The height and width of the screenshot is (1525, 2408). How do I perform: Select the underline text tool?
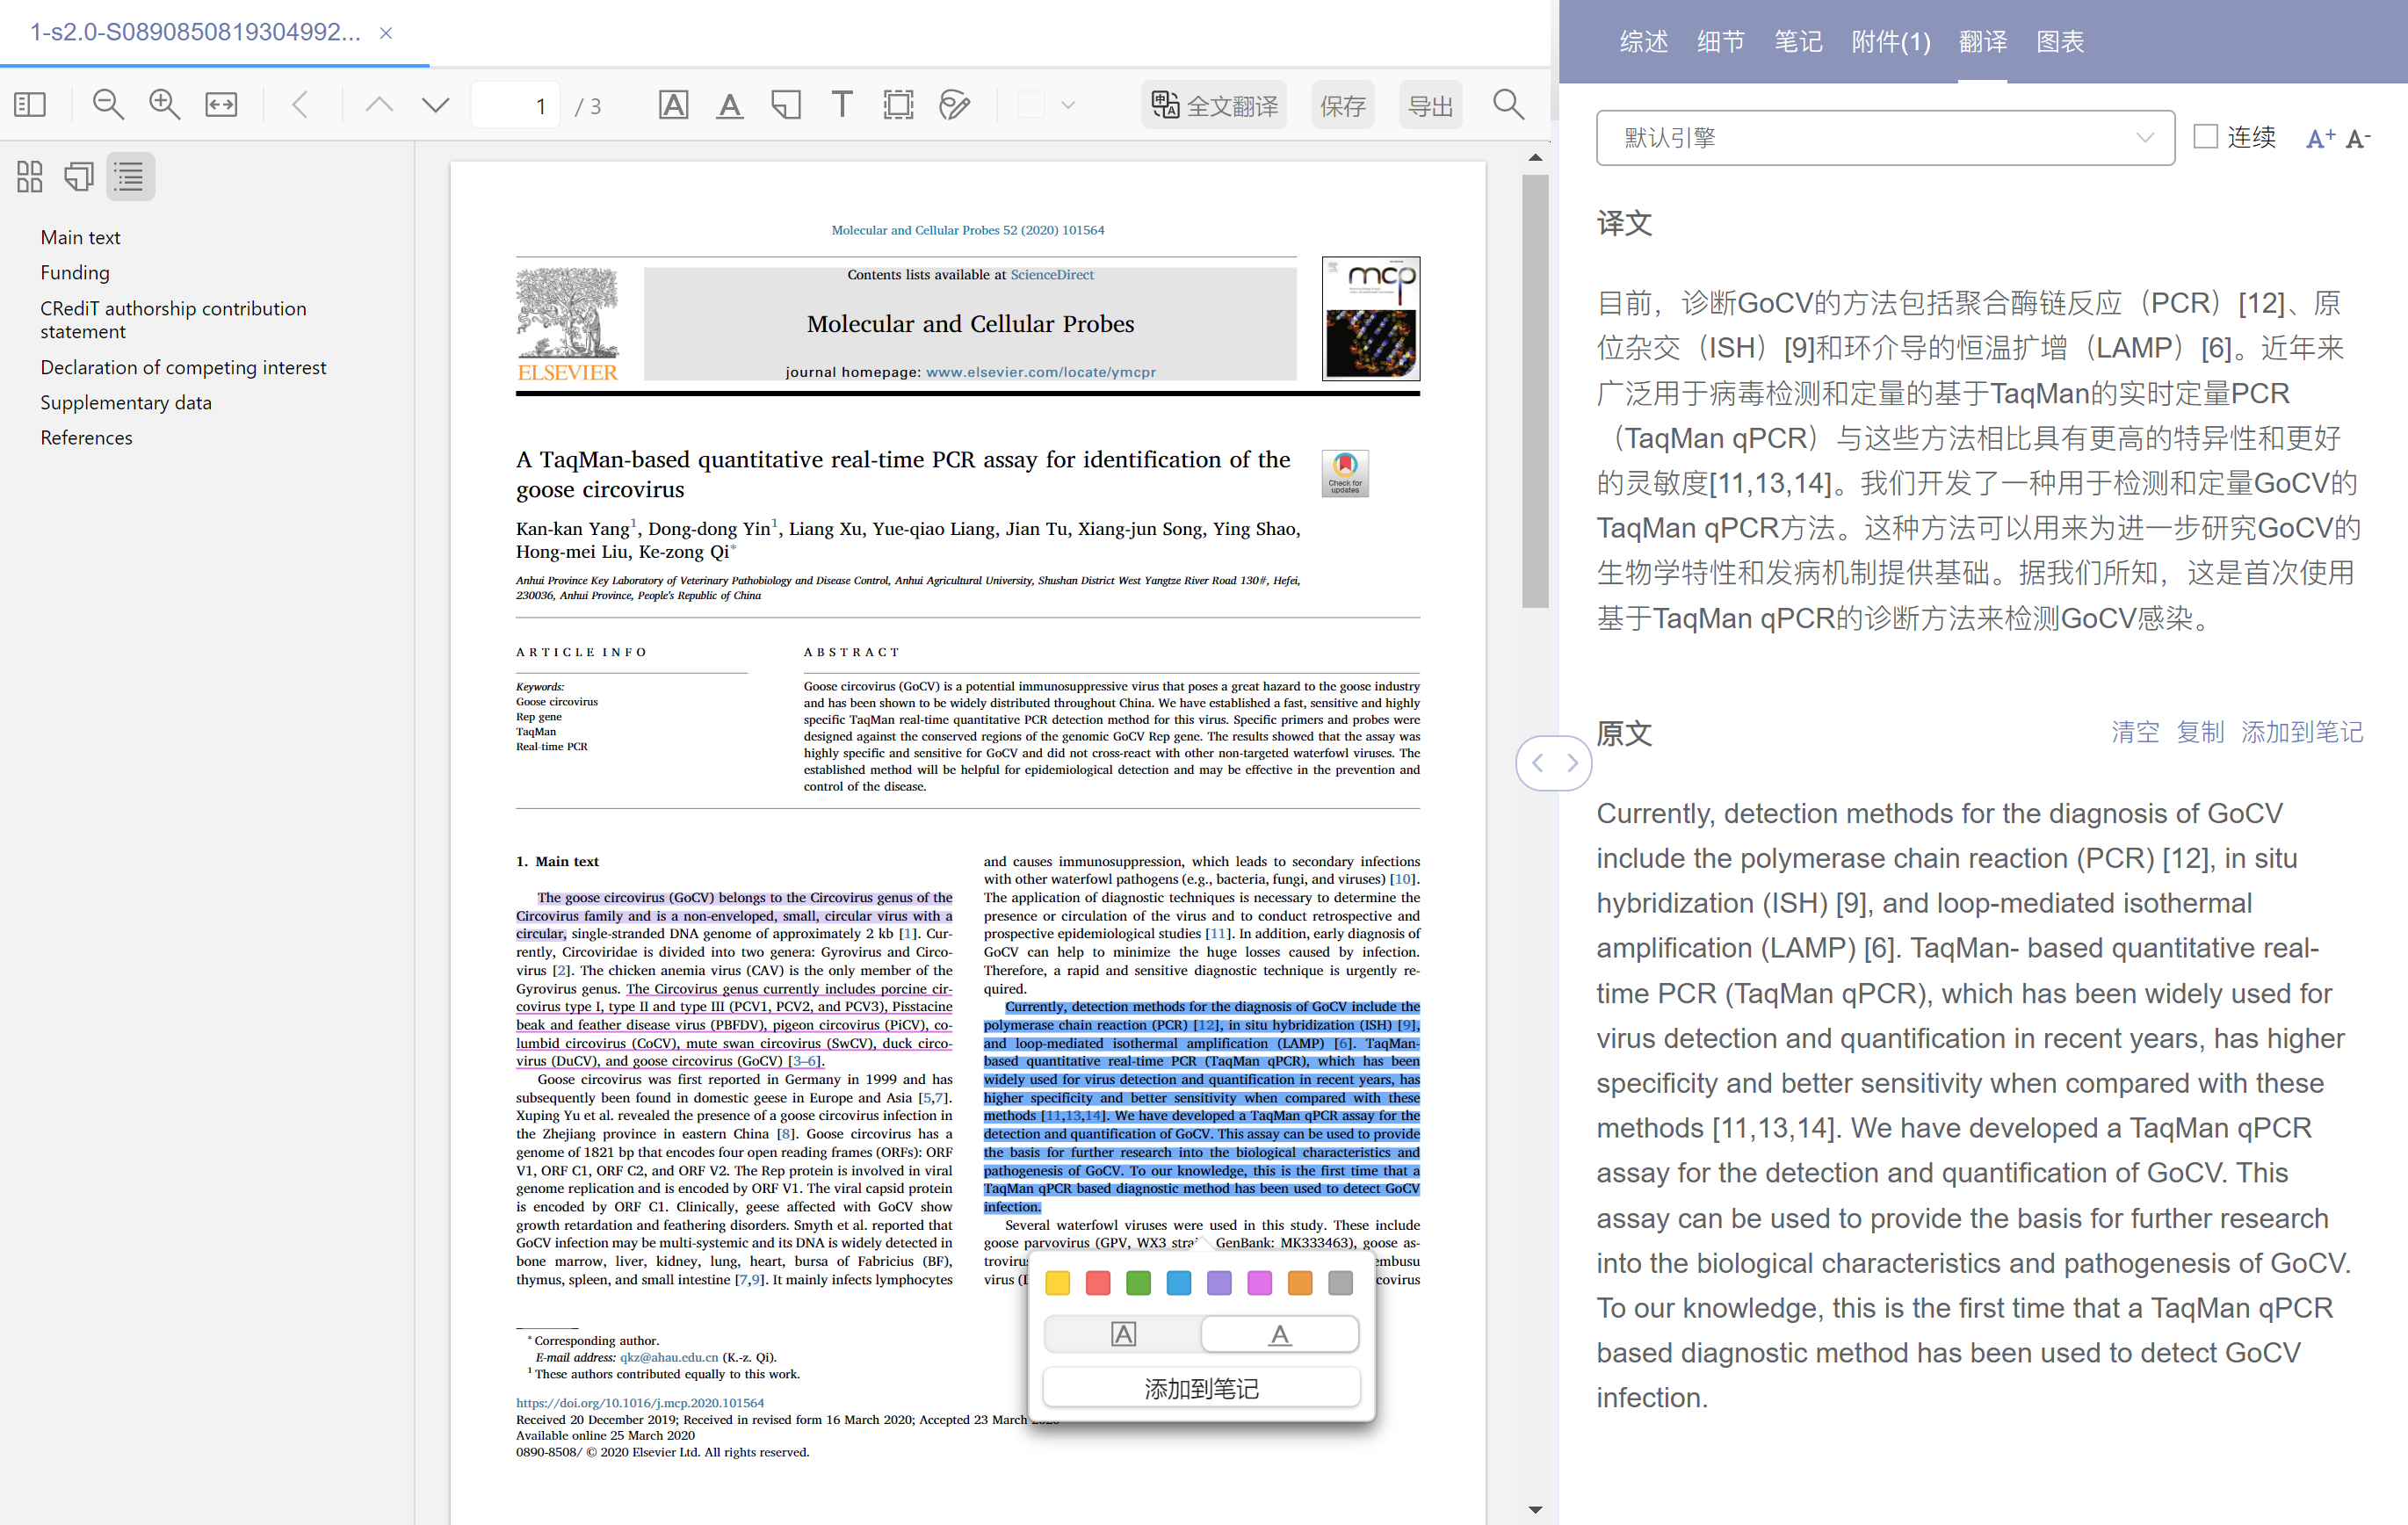[730, 105]
